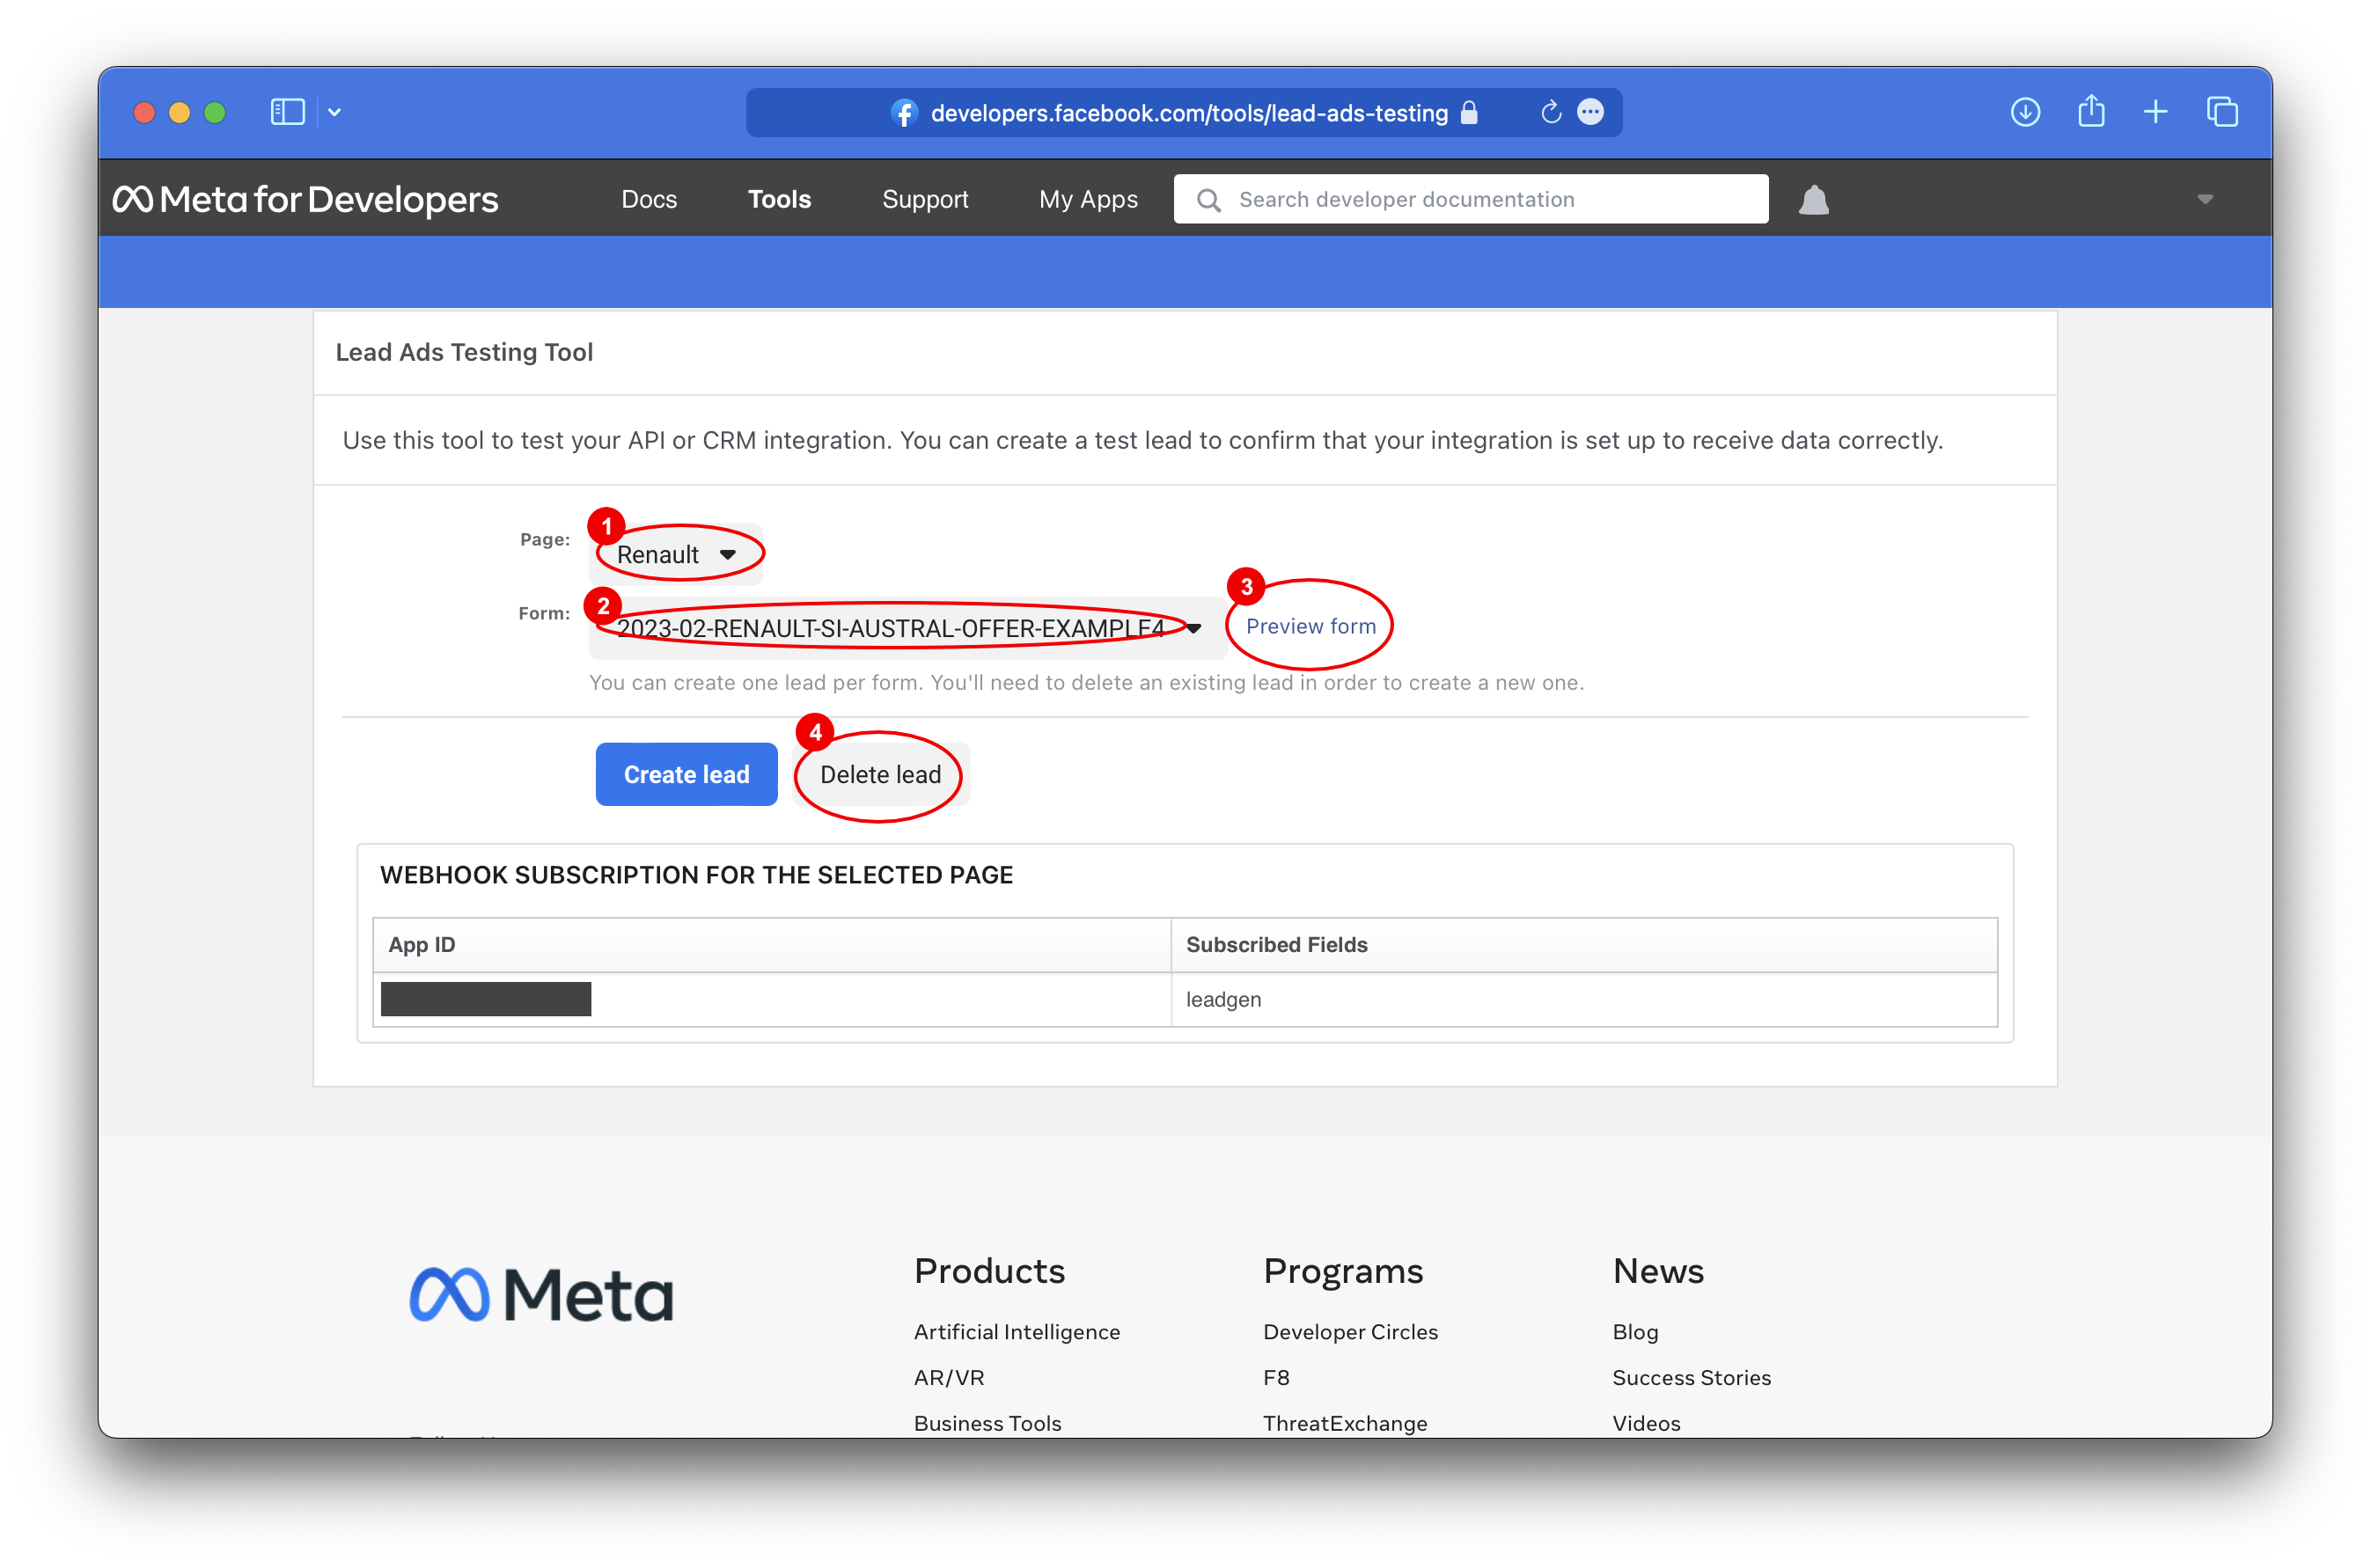Click the notifications bell icon
The width and height of the screenshot is (2371, 1568).
[x=1813, y=200]
